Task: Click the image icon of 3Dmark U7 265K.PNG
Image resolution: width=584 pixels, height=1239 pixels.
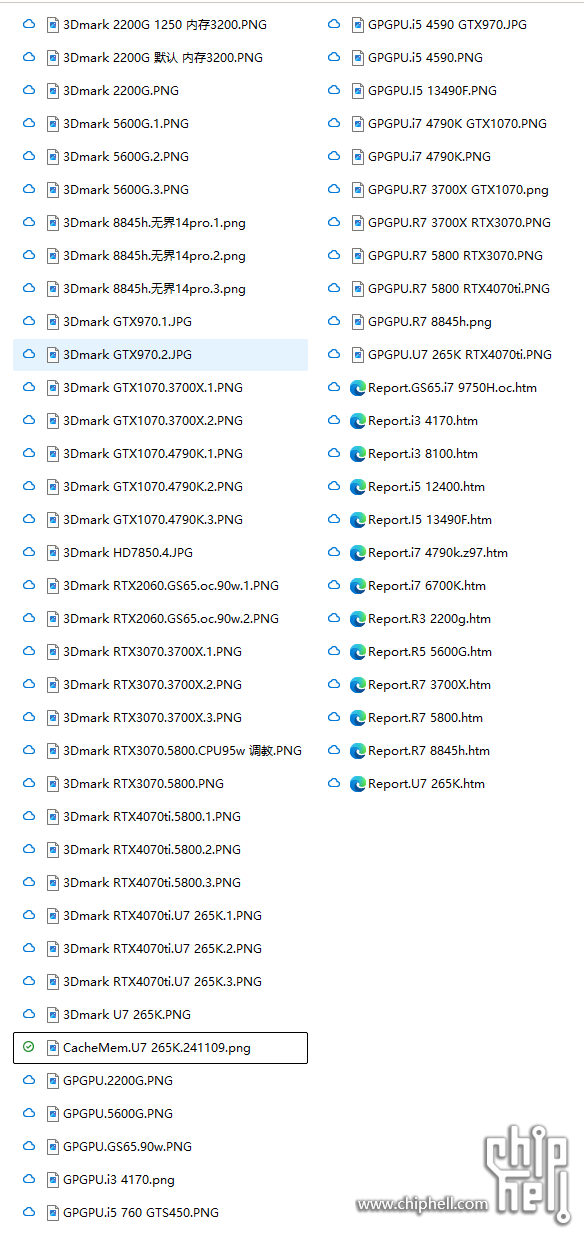Action: (53, 1015)
